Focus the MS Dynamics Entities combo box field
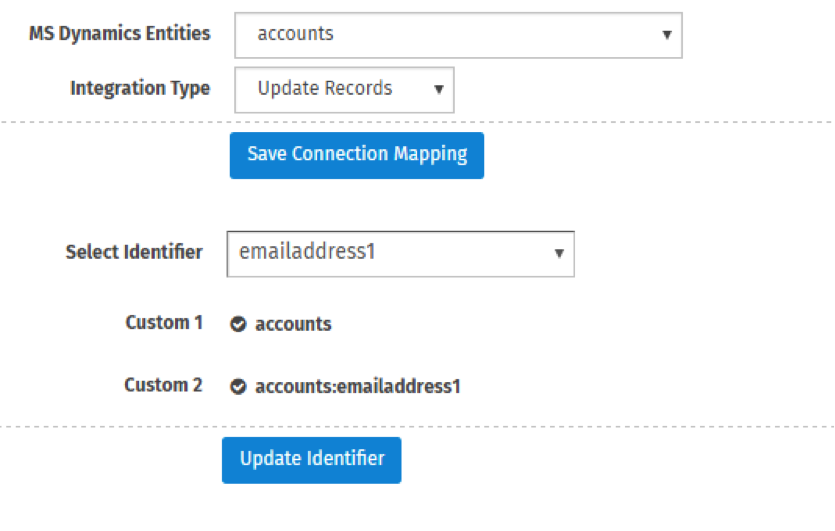This screenshot has width=835, height=531. [459, 35]
